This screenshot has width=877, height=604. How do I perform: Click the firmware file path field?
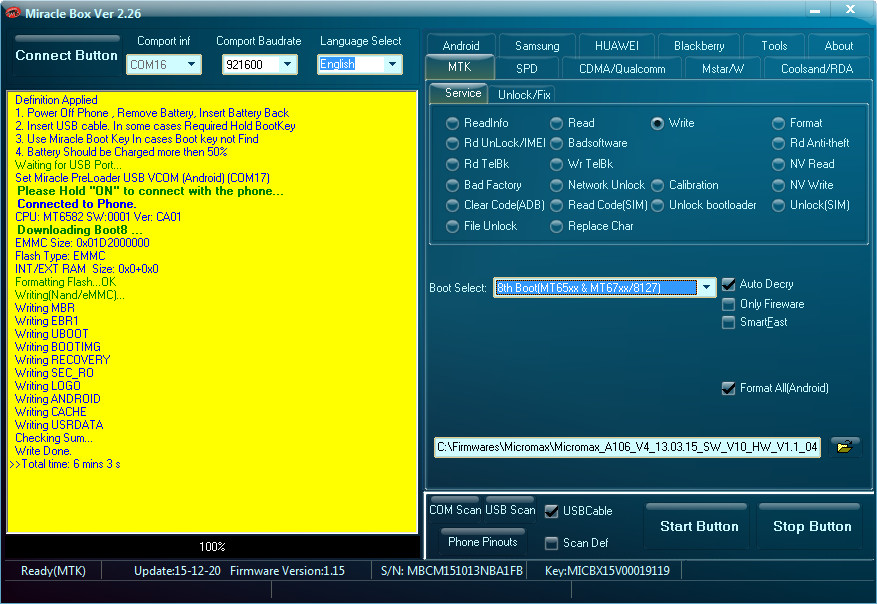click(x=628, y=447)
